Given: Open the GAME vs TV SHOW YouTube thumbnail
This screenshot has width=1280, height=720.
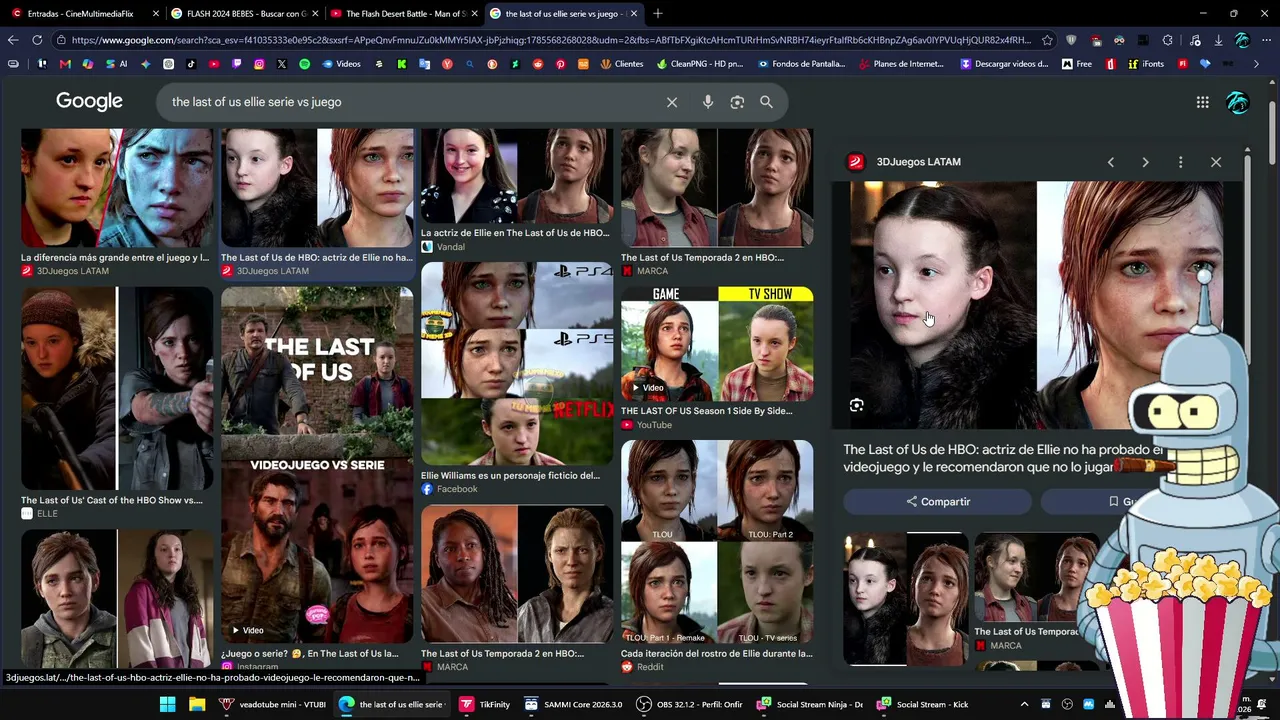Looking at the screenshot, I should [717, 344].
